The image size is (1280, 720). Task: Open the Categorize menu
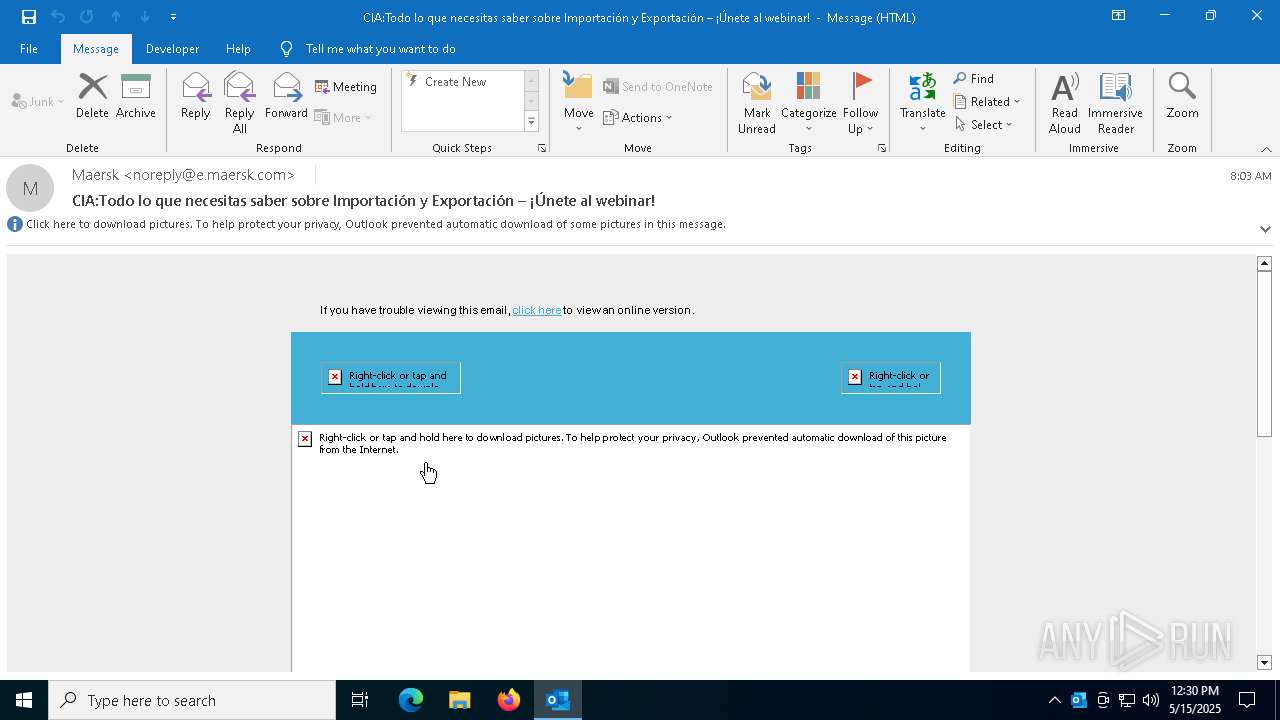(x=808, y=103)
